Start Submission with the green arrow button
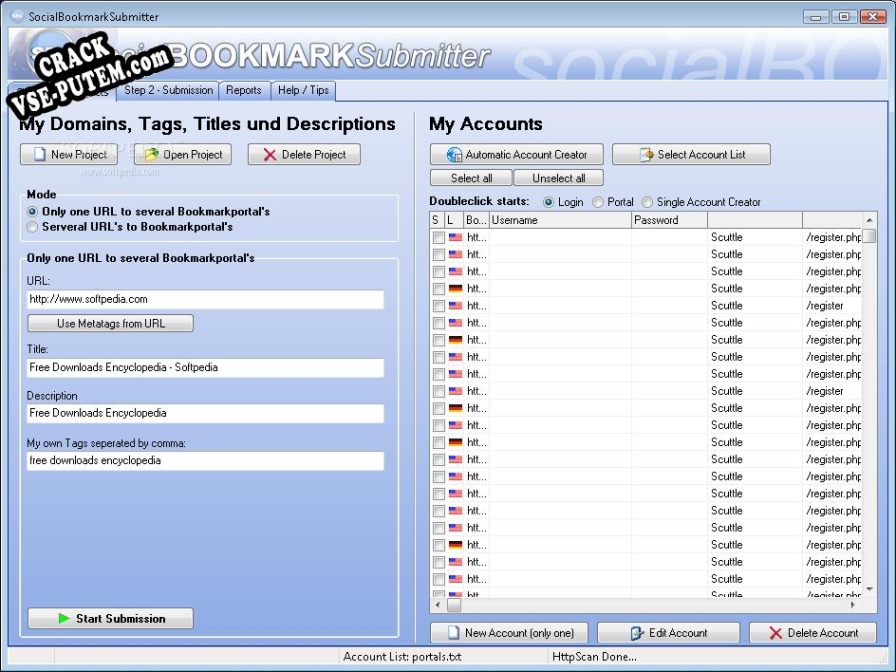 [110, 618]
